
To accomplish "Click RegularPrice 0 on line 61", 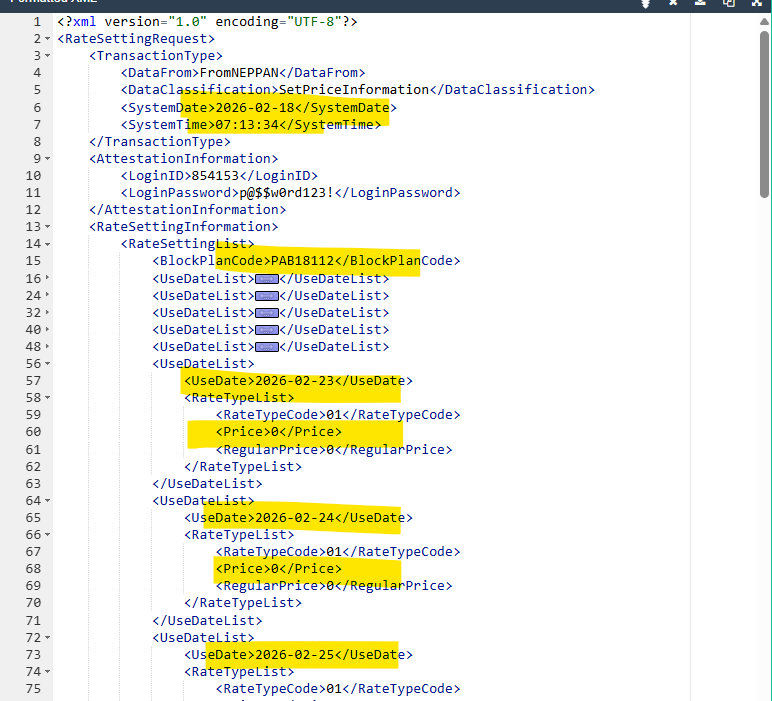I will [334, 449].
